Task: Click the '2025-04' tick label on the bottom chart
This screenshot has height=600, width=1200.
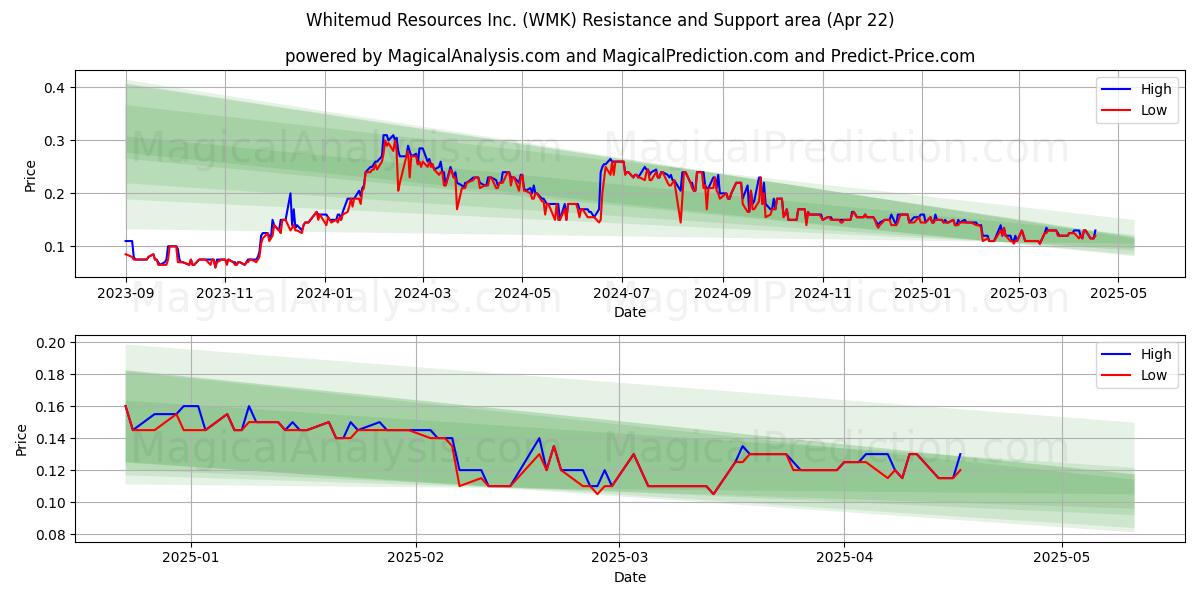Action: click(845, 559)
